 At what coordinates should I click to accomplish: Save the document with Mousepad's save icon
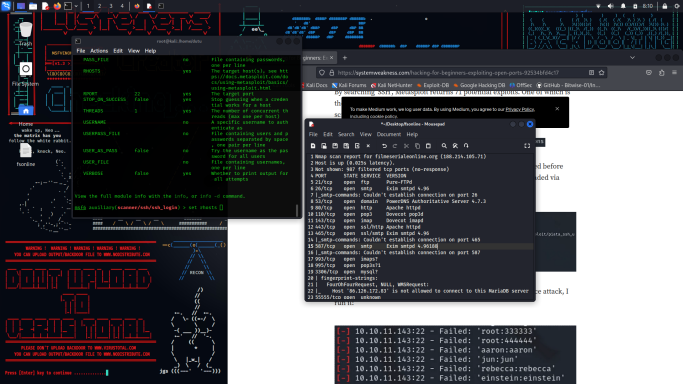(x=335, y=146)
